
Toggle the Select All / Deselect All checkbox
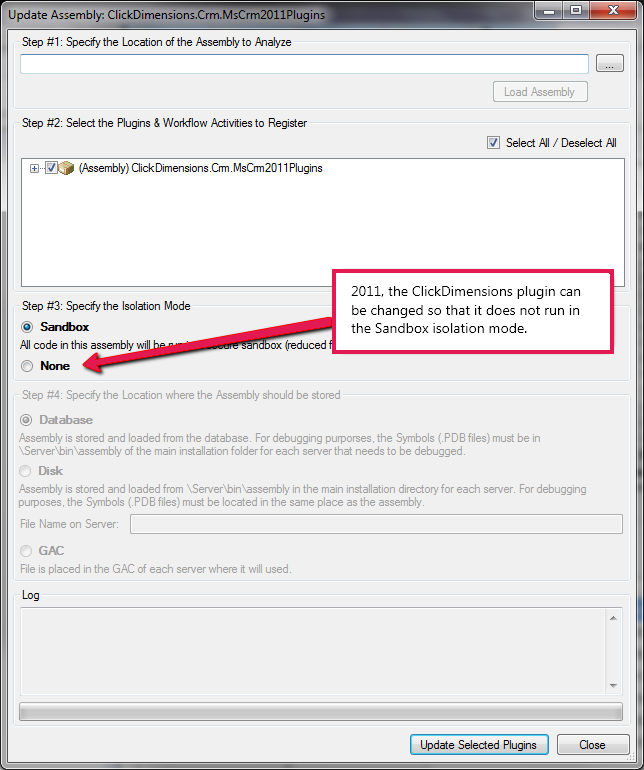point(493,143)
